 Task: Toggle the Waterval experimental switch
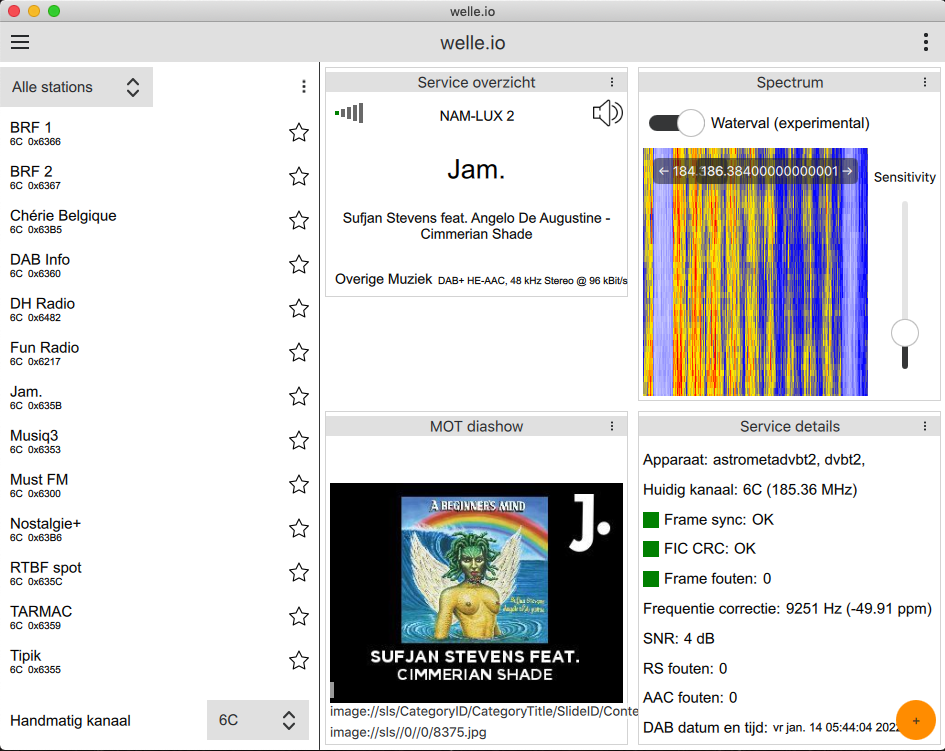676,123
